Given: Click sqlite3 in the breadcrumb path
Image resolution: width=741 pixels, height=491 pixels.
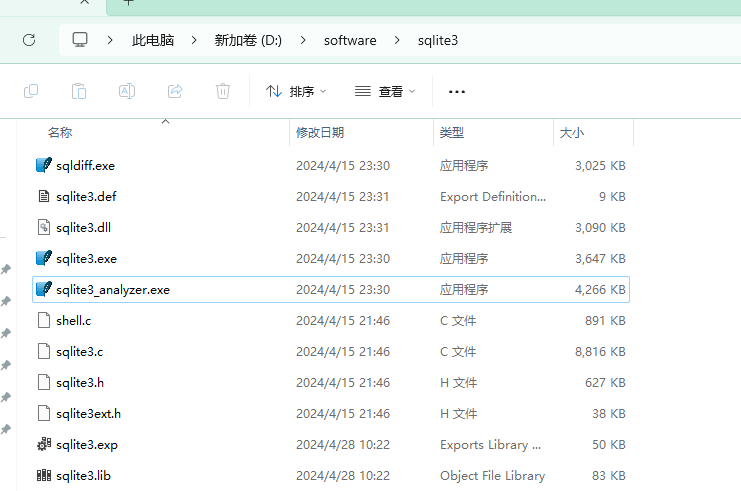Looking at the screenshot, I should 438,41.
